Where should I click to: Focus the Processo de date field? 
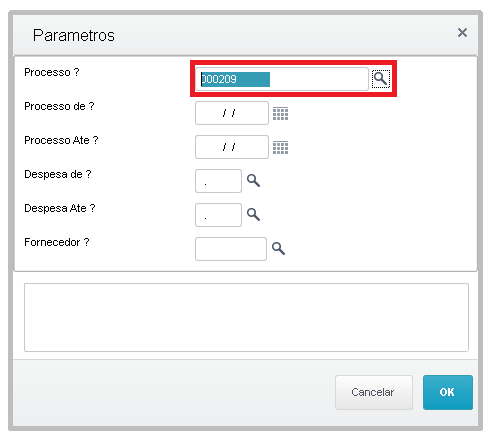tap(232, 113)
